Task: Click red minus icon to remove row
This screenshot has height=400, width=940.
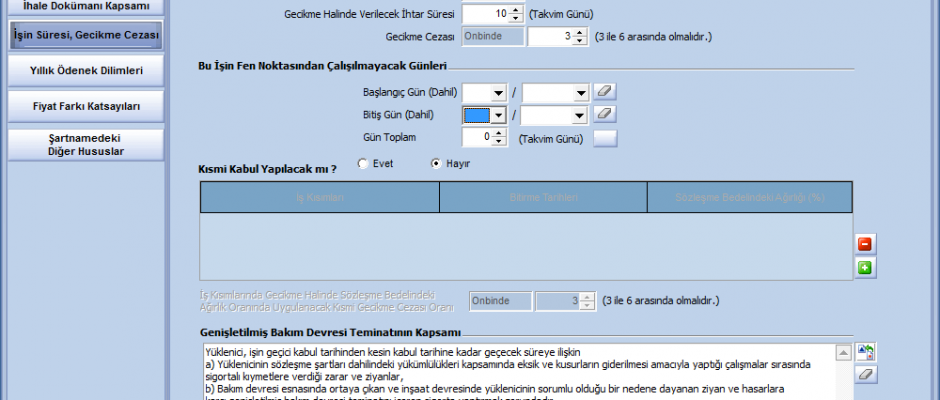Action: click(x=865, y=244)
